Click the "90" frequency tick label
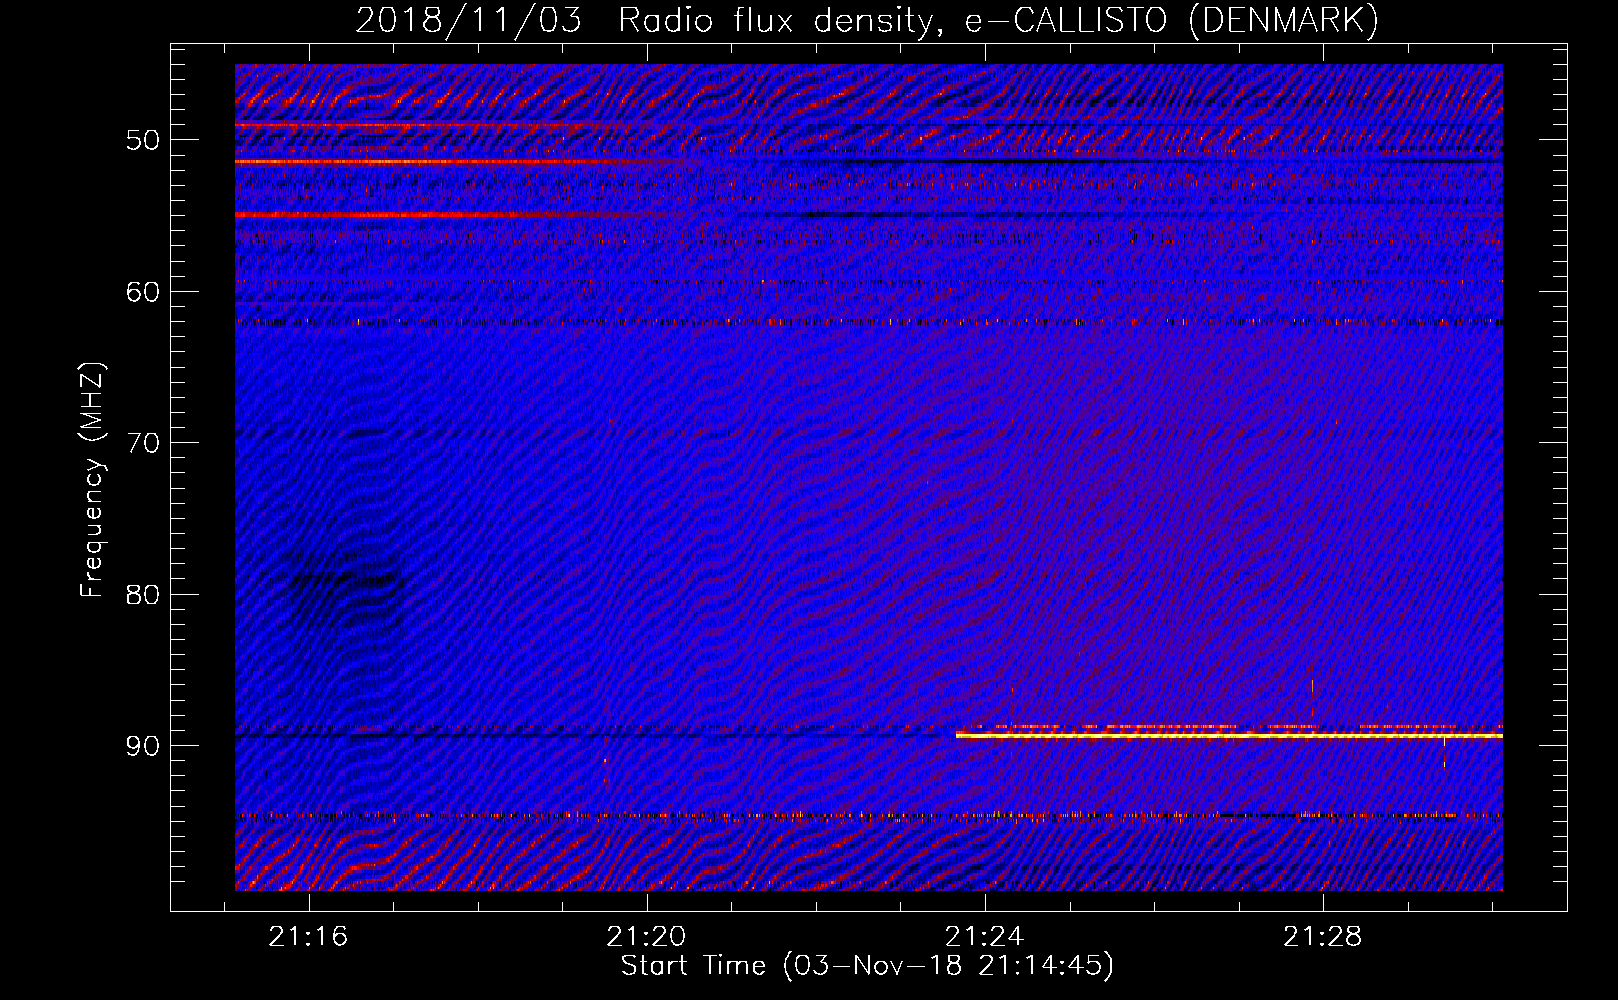 click(x=142, y=747)
